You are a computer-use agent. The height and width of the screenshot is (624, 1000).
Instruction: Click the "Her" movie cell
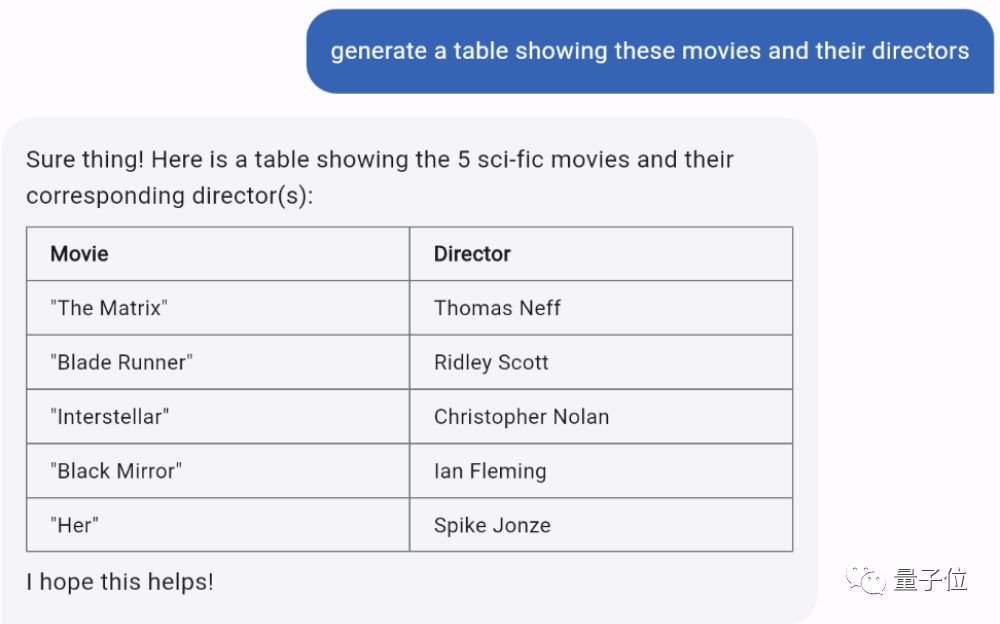point(75,525)
